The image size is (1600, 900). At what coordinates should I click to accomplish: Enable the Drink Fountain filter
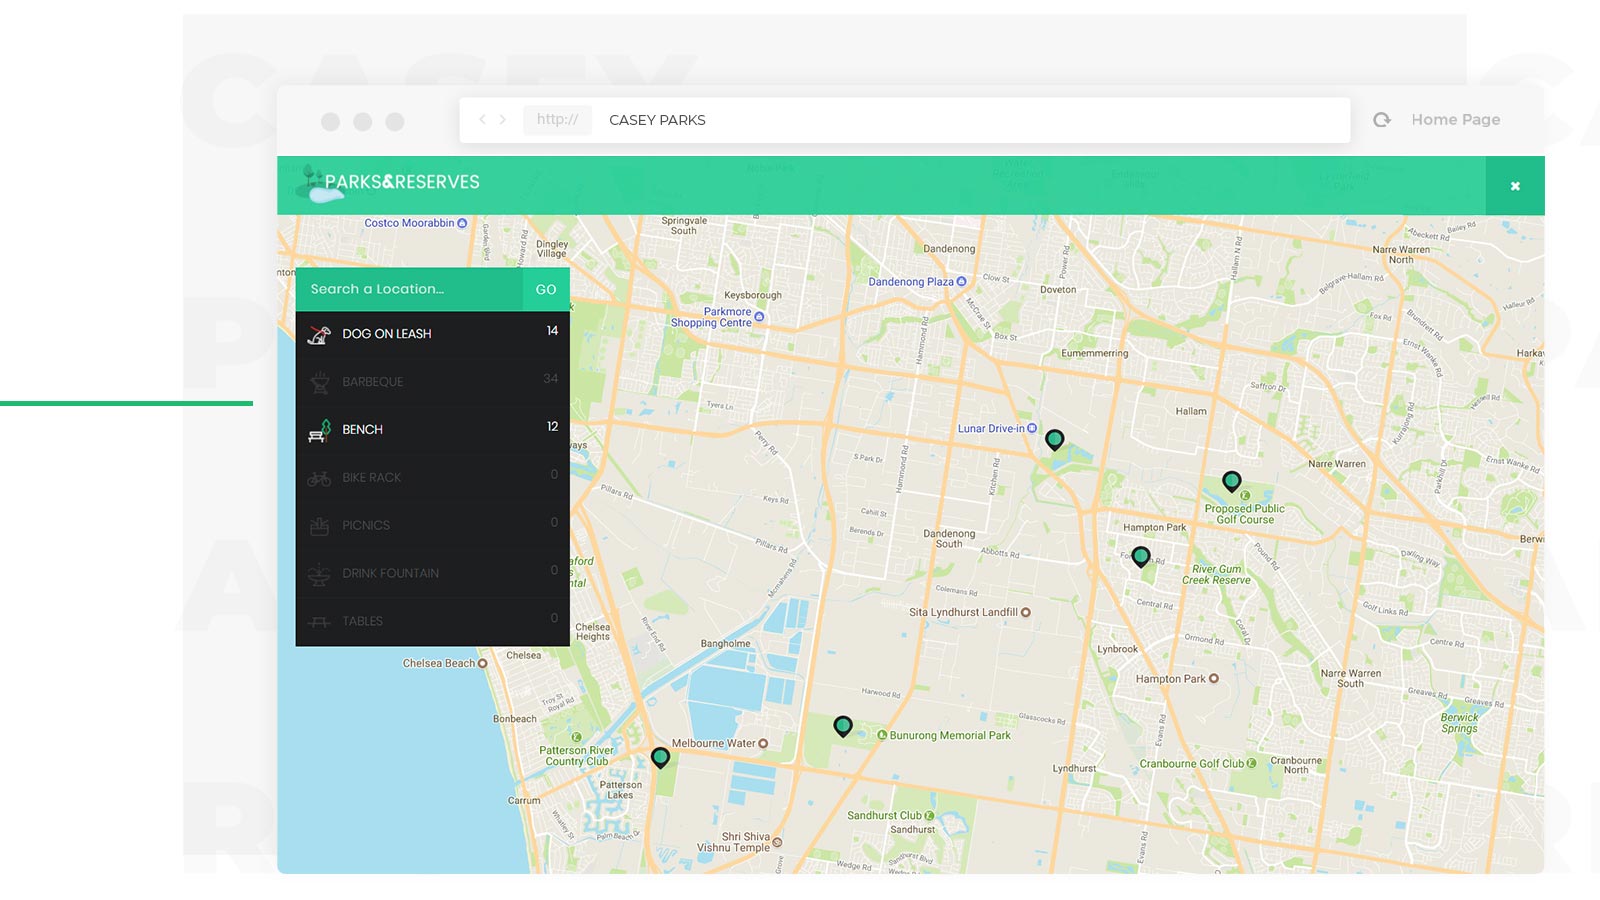pyautogui.click(x=432, y=574)
